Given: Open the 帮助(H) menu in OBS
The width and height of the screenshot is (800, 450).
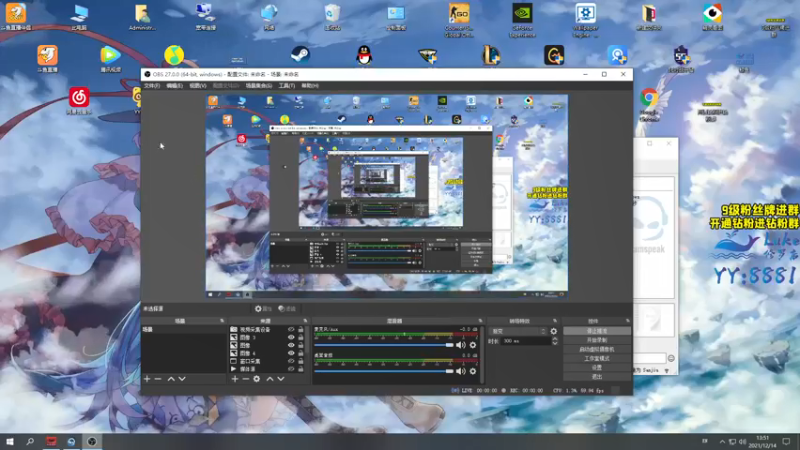Looking at the screenshot, I should click(x=310, y=86).
